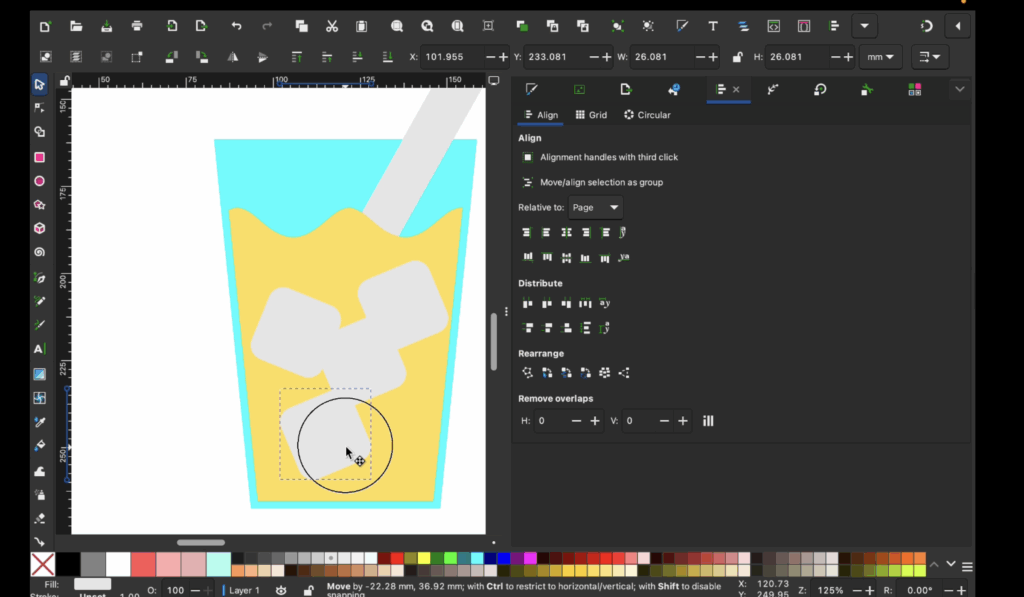Open the Transform panel tab

click(x=820, y=89)
